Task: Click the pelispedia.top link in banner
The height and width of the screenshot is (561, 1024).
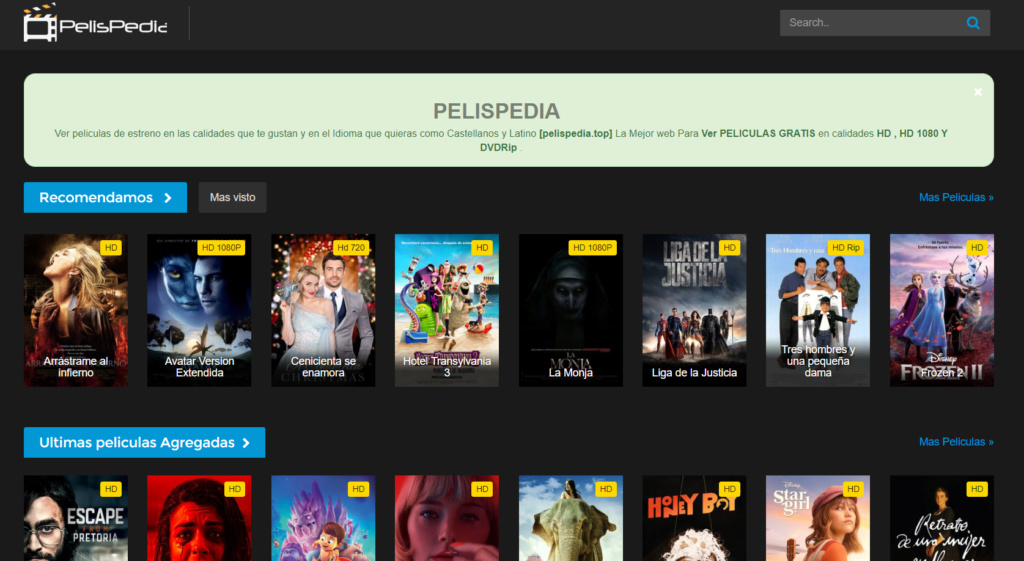Action: [x=575, y=133]
